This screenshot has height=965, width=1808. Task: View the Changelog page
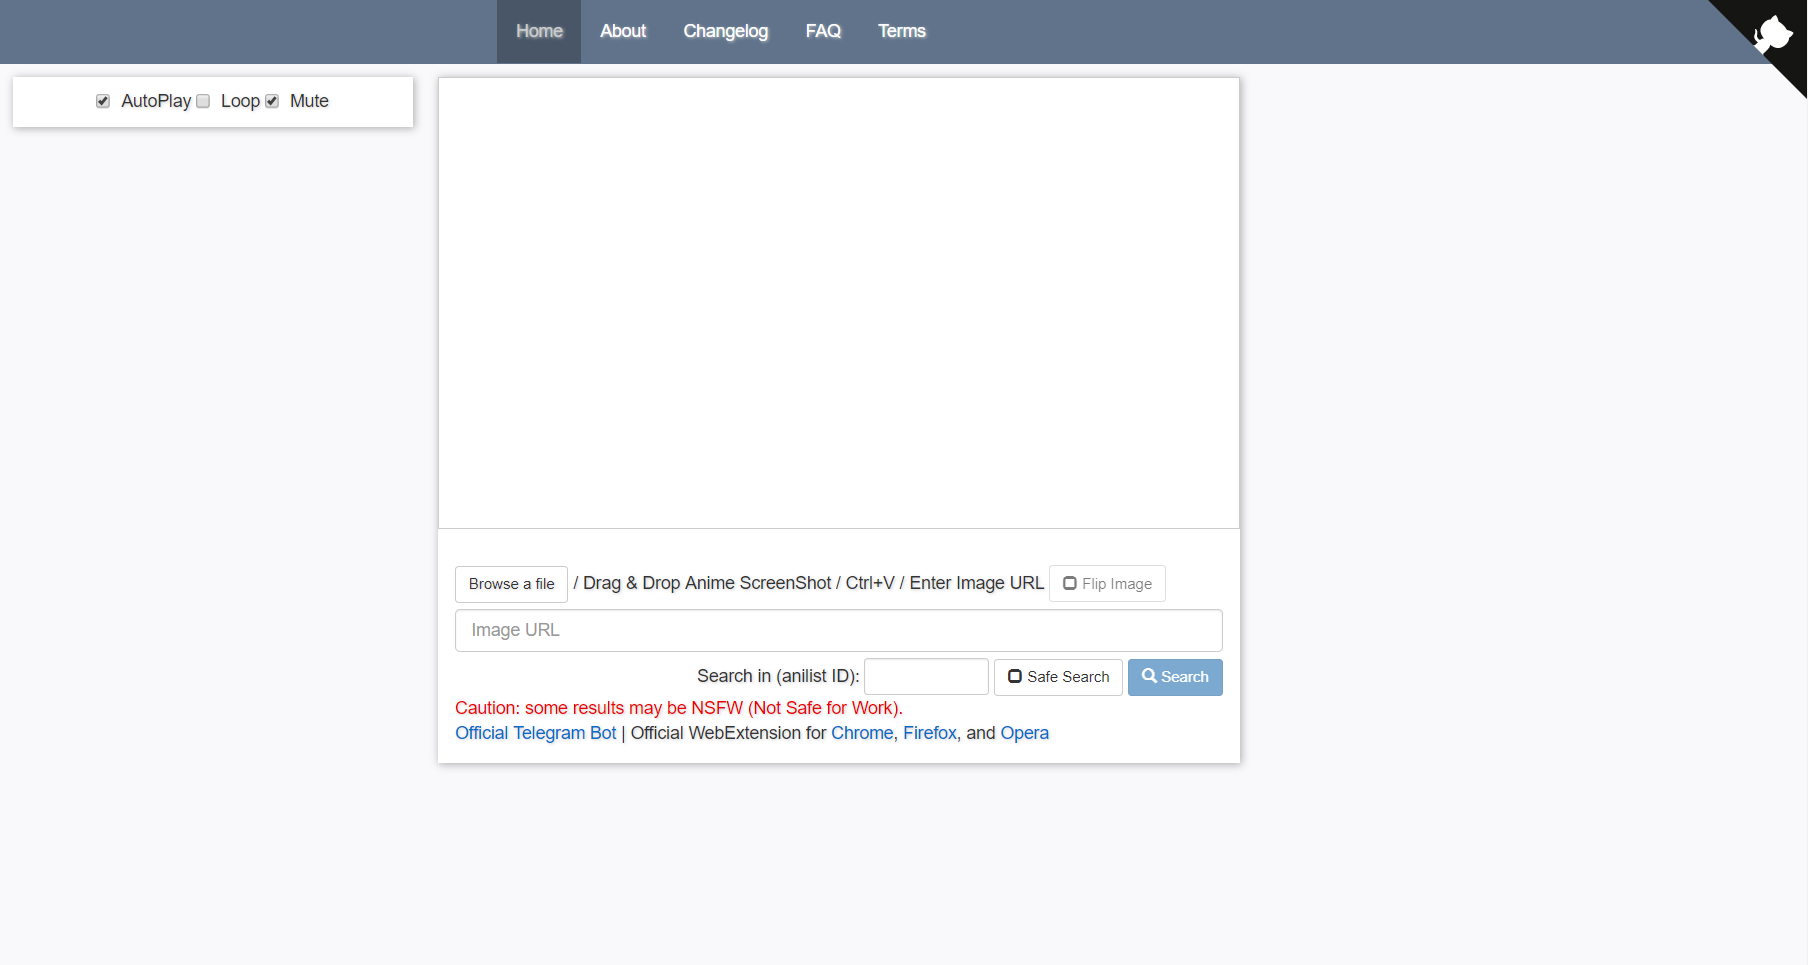(x=725, y=32)
